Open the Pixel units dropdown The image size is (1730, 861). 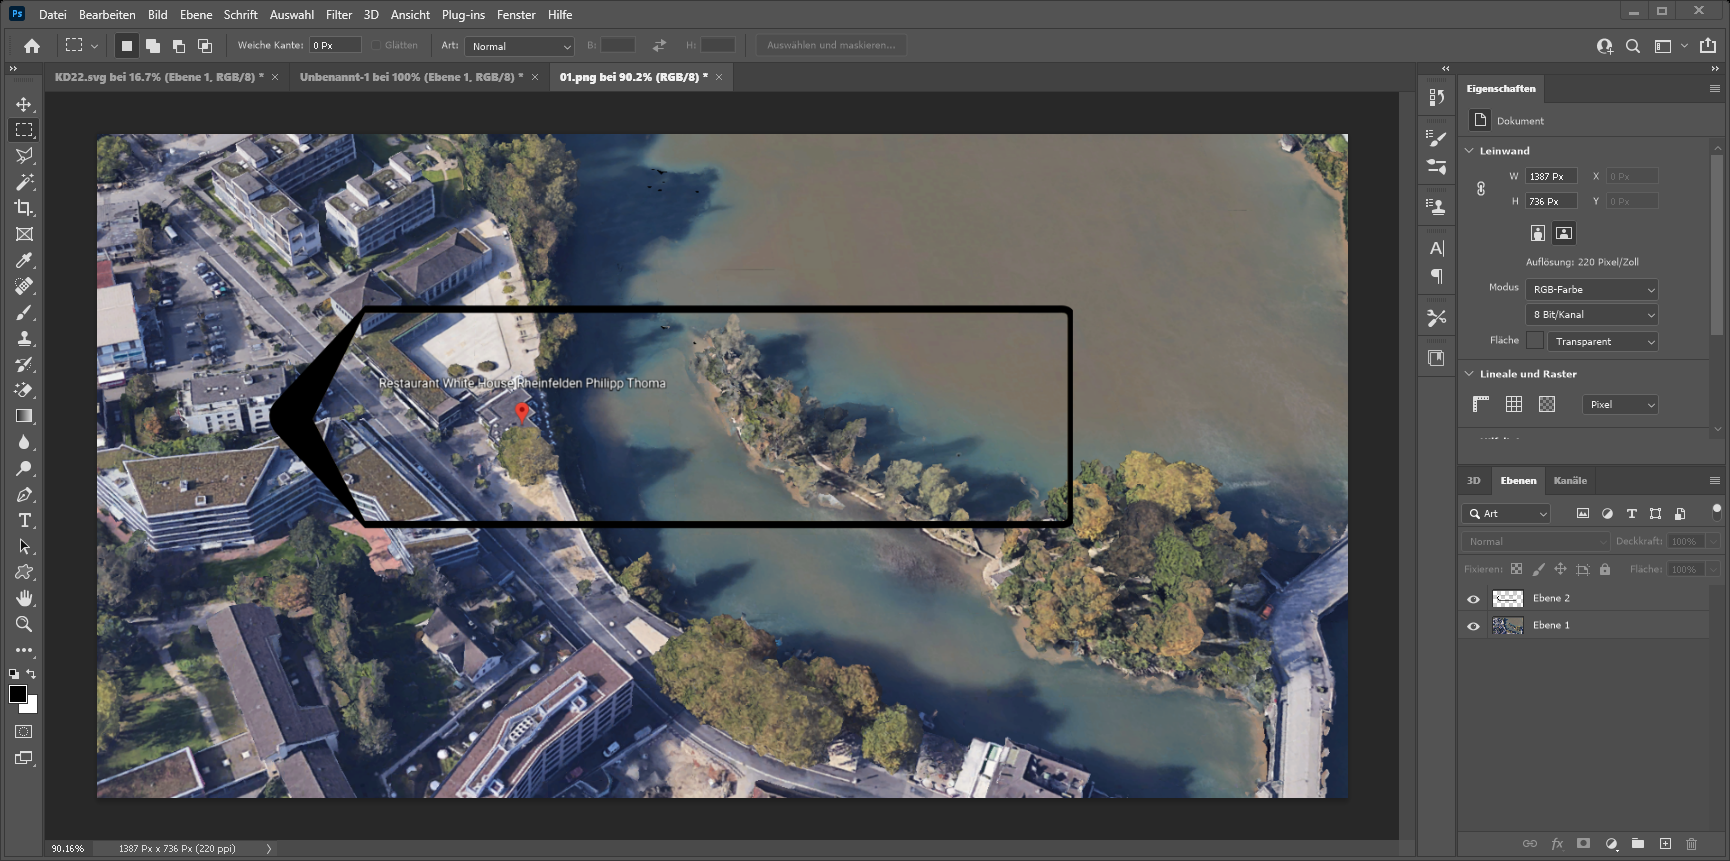click(1620, 404)
